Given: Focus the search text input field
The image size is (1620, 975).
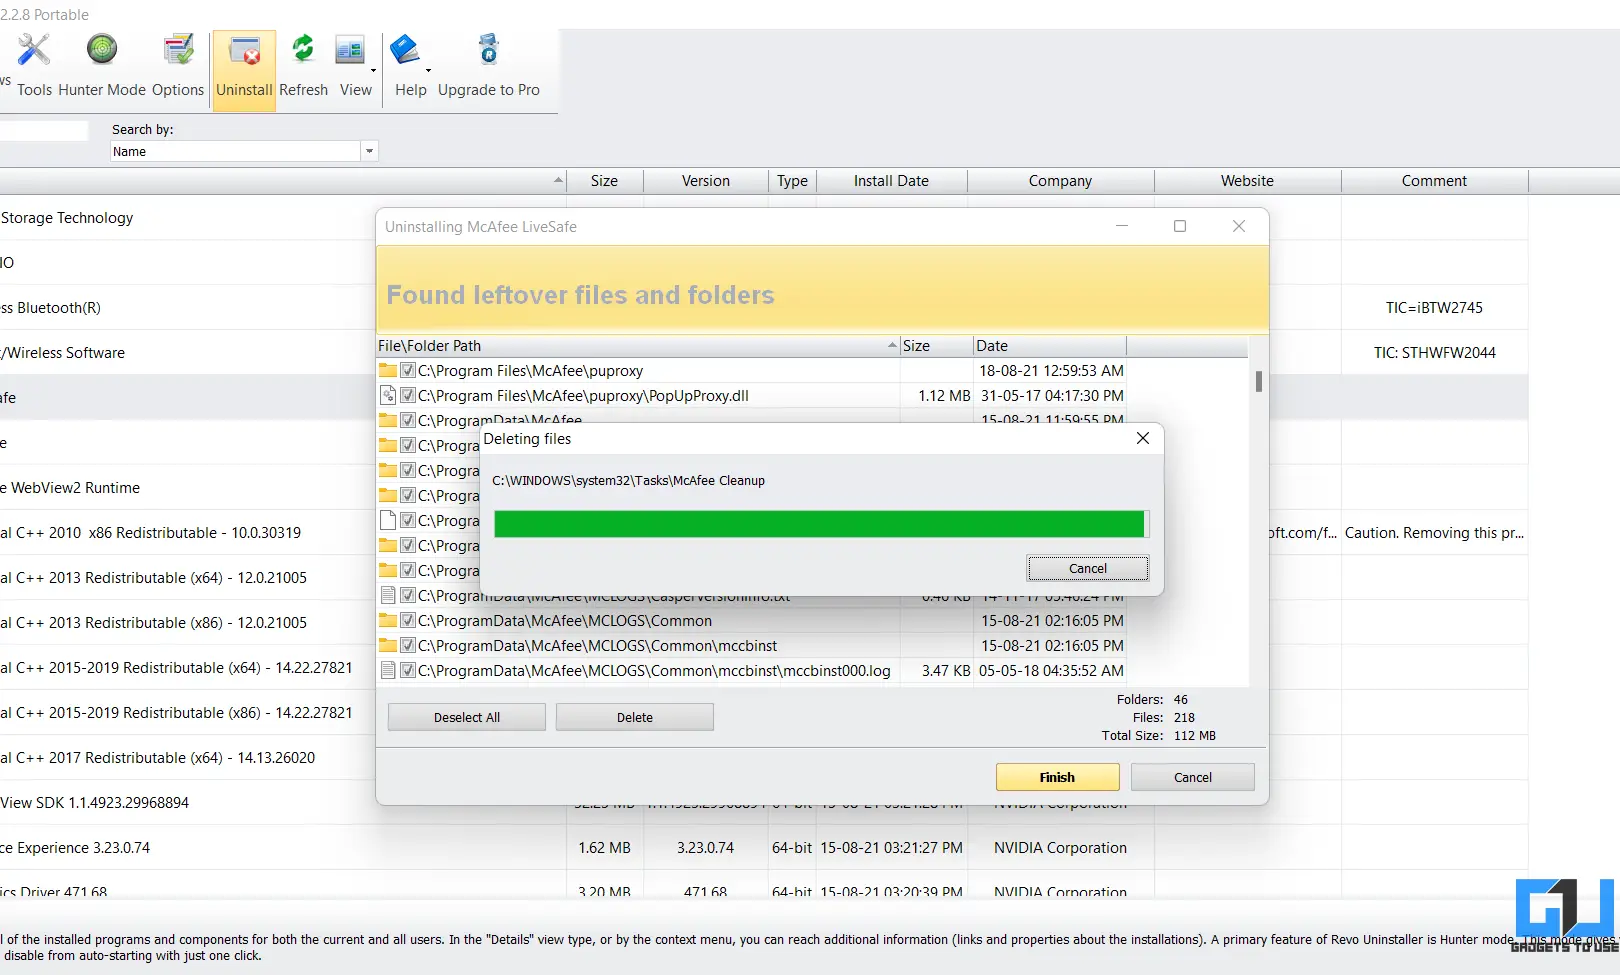Looking at the screenshot, I should [44, 131].
